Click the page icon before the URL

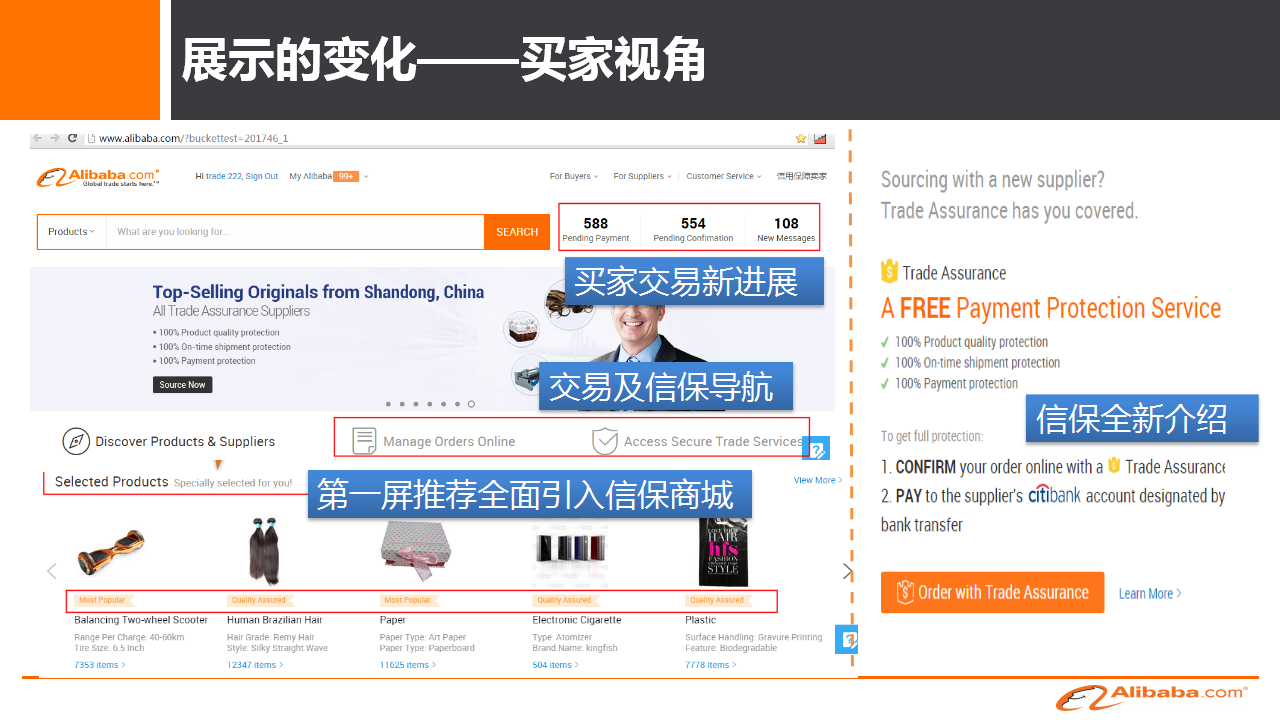(x=91, y=138)
